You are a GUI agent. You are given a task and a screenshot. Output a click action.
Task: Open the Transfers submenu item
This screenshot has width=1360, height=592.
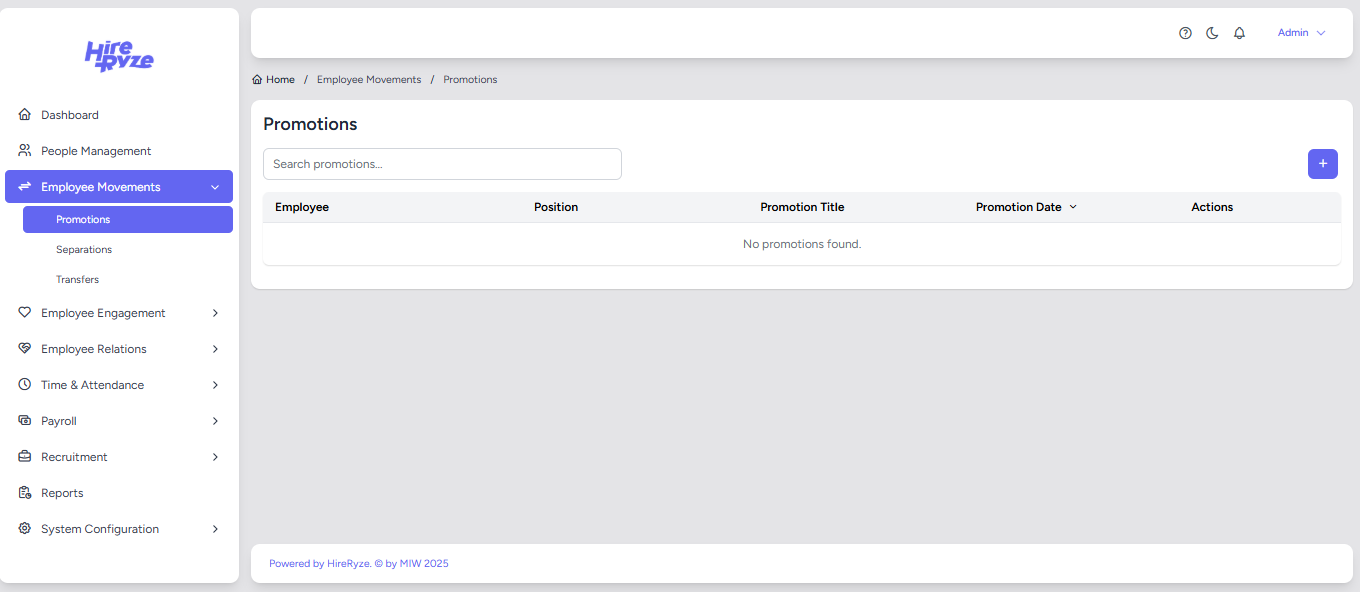77,280
